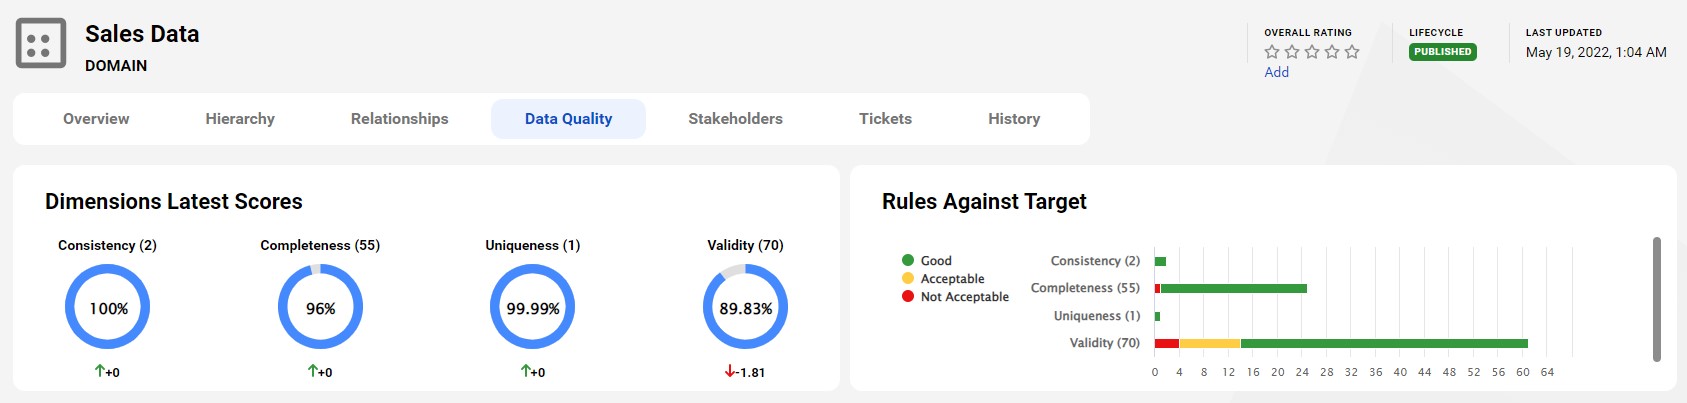Click the Consistency 100% donut chart

(x=108, y=308)
